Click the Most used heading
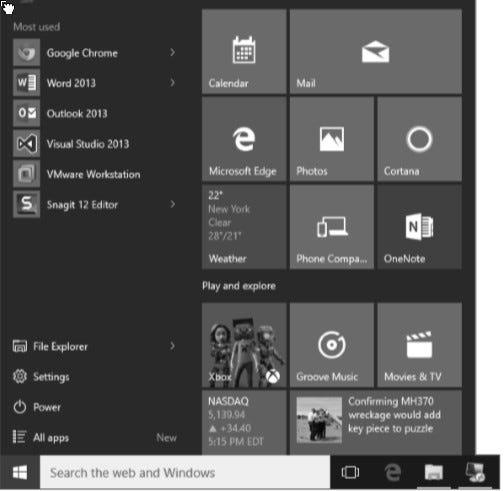504x491 pixels. [37, 27]
